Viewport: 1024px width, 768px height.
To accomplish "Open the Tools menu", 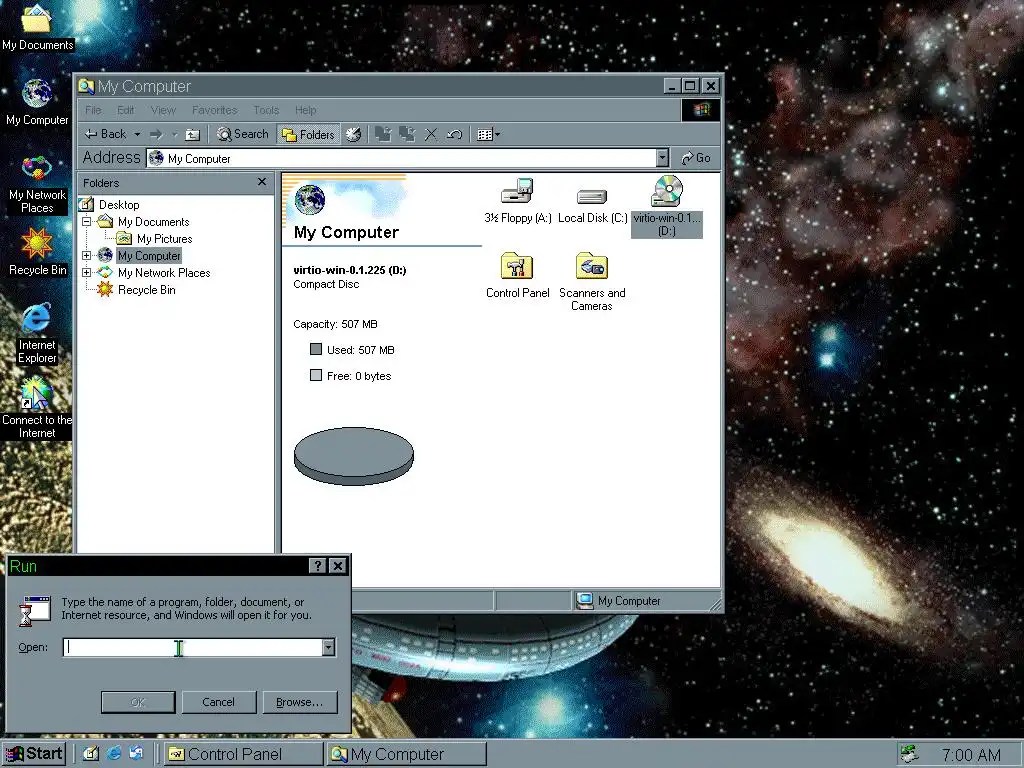I will (x=266, y=110).
